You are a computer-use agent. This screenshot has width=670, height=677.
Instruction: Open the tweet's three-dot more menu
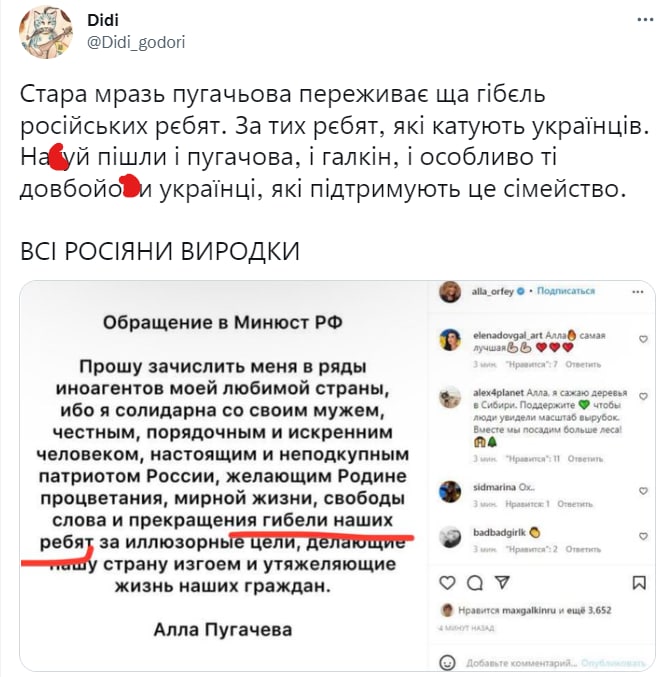(645, 20)
